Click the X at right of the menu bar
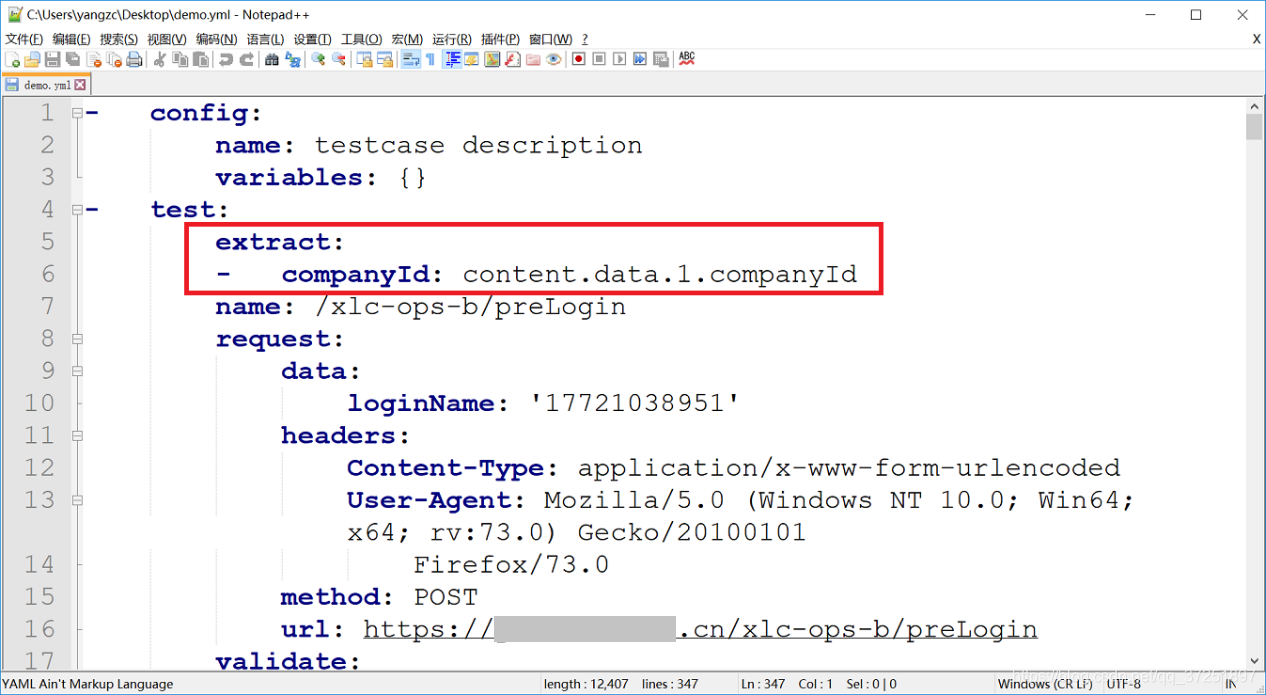Image resolution: width=1266 pixels, height=695 pixels. click(x=1256, y=39)
